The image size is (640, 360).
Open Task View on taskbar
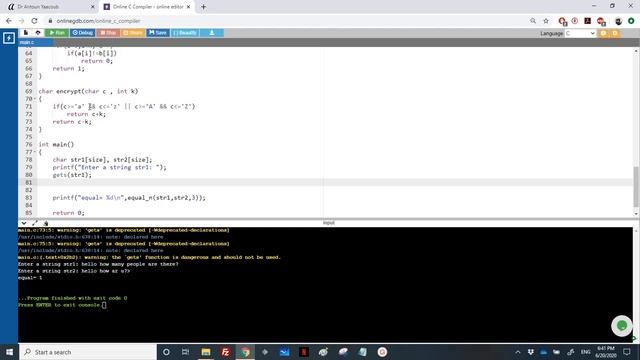pyautogui.click(x=185, y=352)
